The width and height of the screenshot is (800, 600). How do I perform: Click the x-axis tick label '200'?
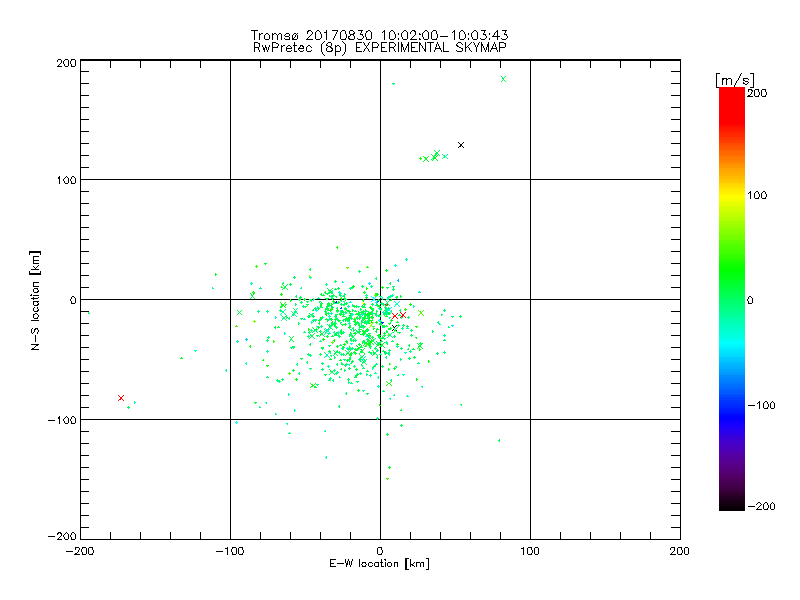pos(680,551)
